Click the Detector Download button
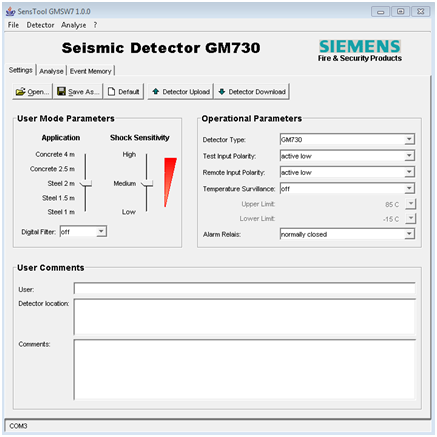Image resolution: width=437 pixels, height=437 pixels. pos(252,92)
